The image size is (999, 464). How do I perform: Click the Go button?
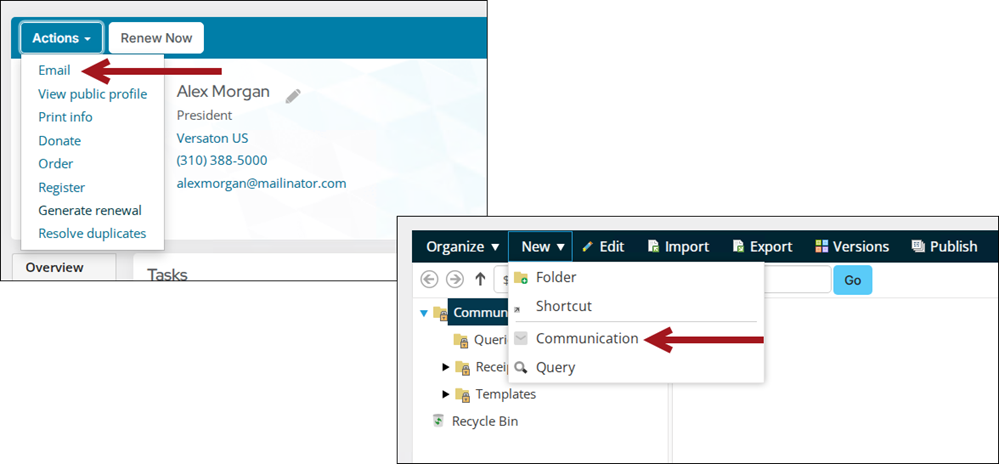coord(852,280)
